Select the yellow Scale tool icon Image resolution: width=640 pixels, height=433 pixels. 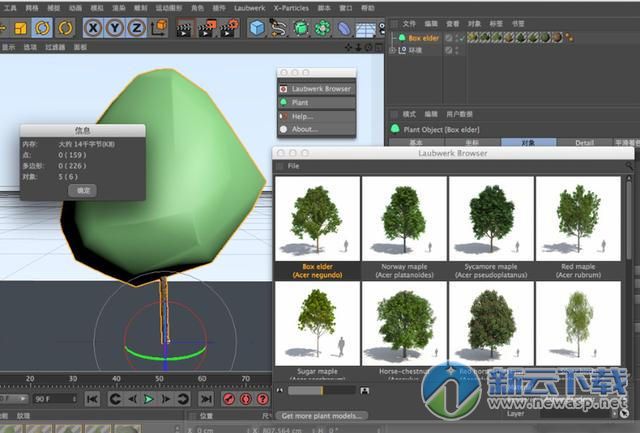coord(20,28)
